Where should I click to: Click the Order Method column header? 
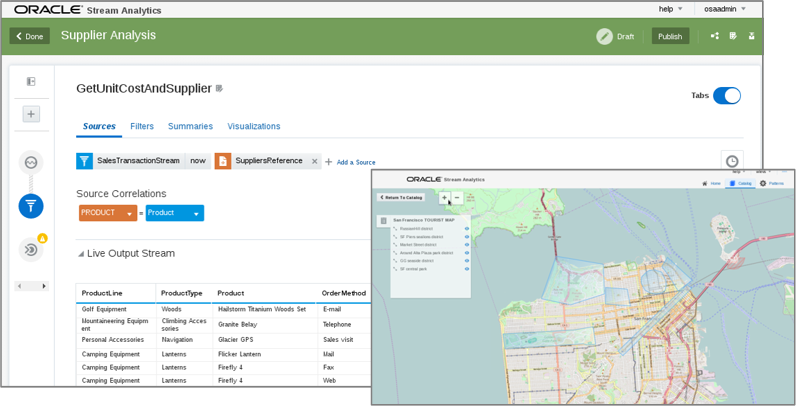(x=344, y=293)
